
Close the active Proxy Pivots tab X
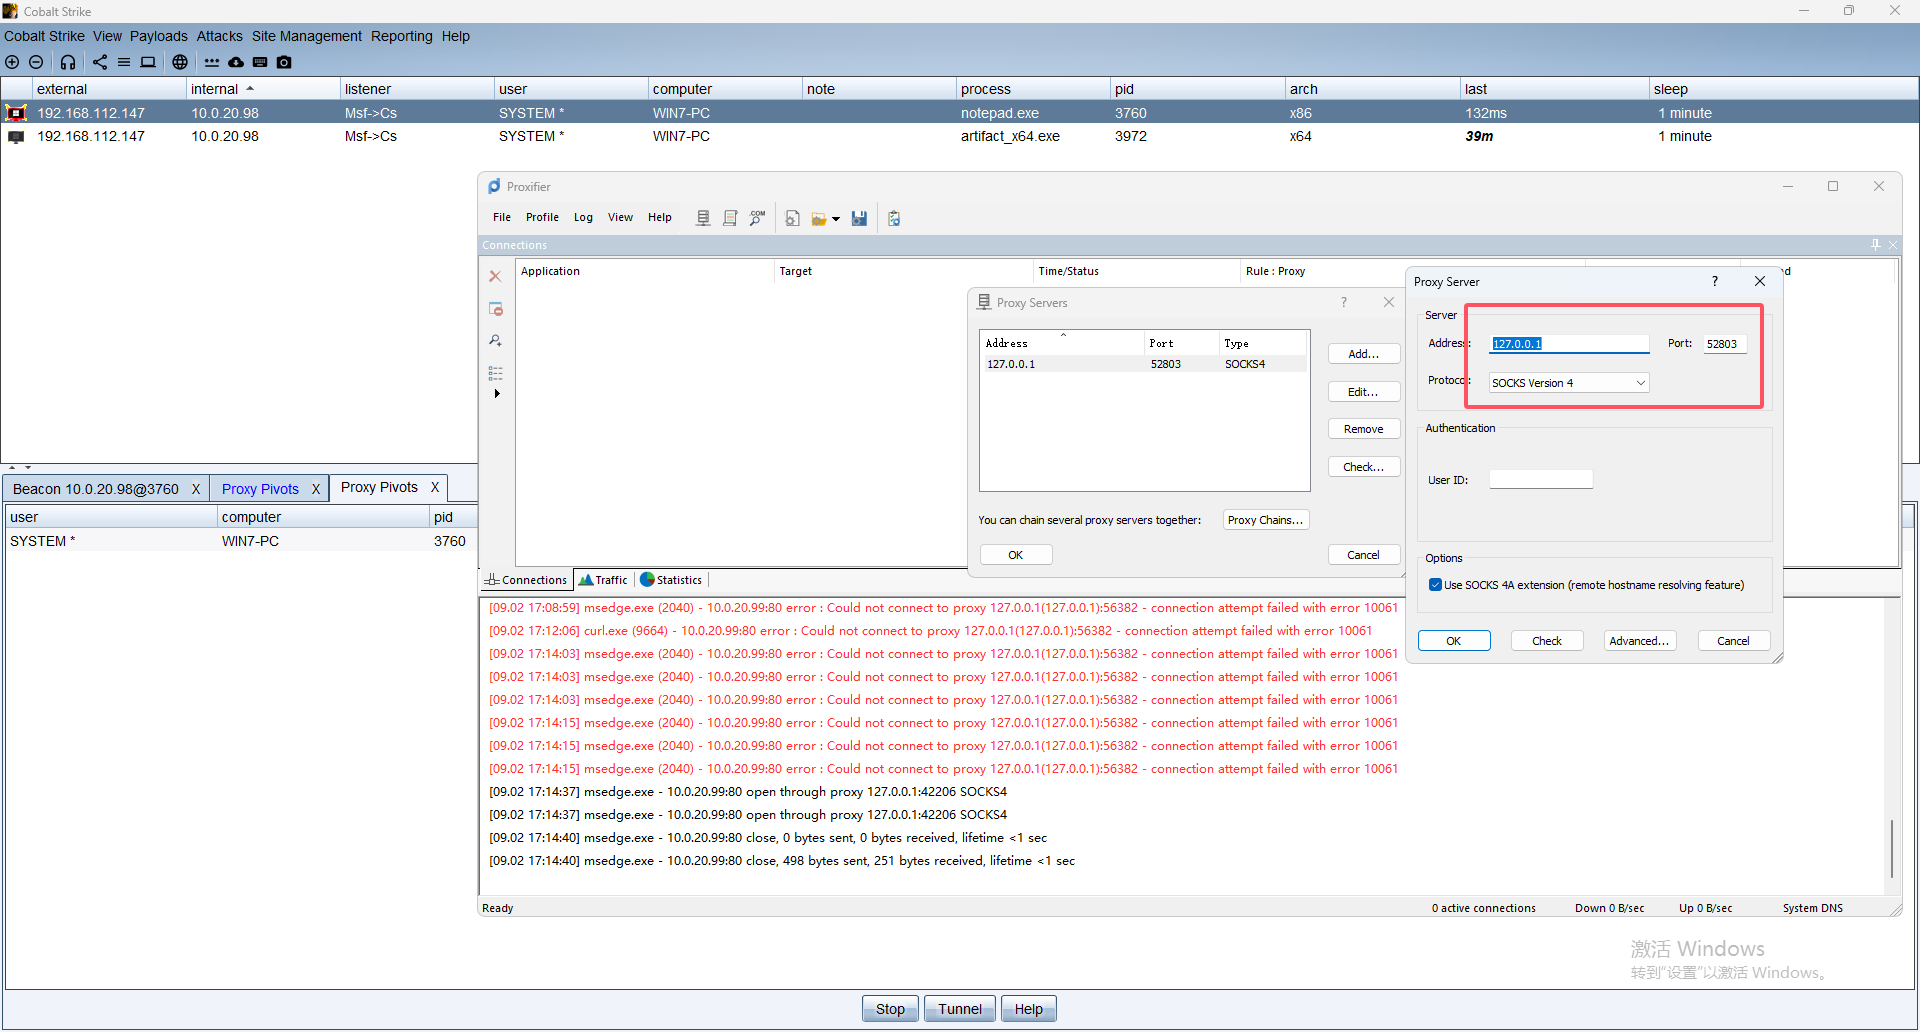[x=435, y=487]
